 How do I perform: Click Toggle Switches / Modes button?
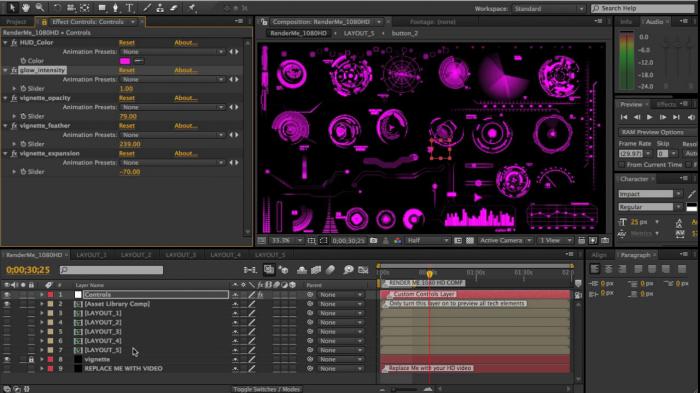pyautogui.click(x=267, y=389)
